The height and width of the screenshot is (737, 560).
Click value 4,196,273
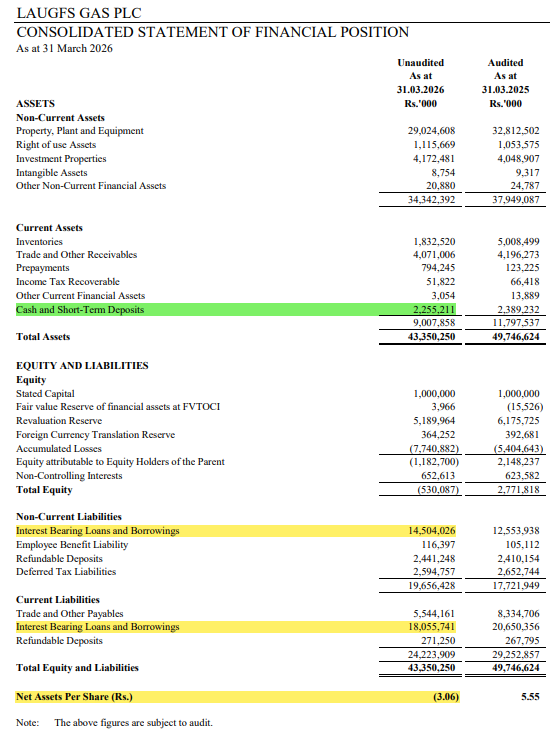(519, 255)
